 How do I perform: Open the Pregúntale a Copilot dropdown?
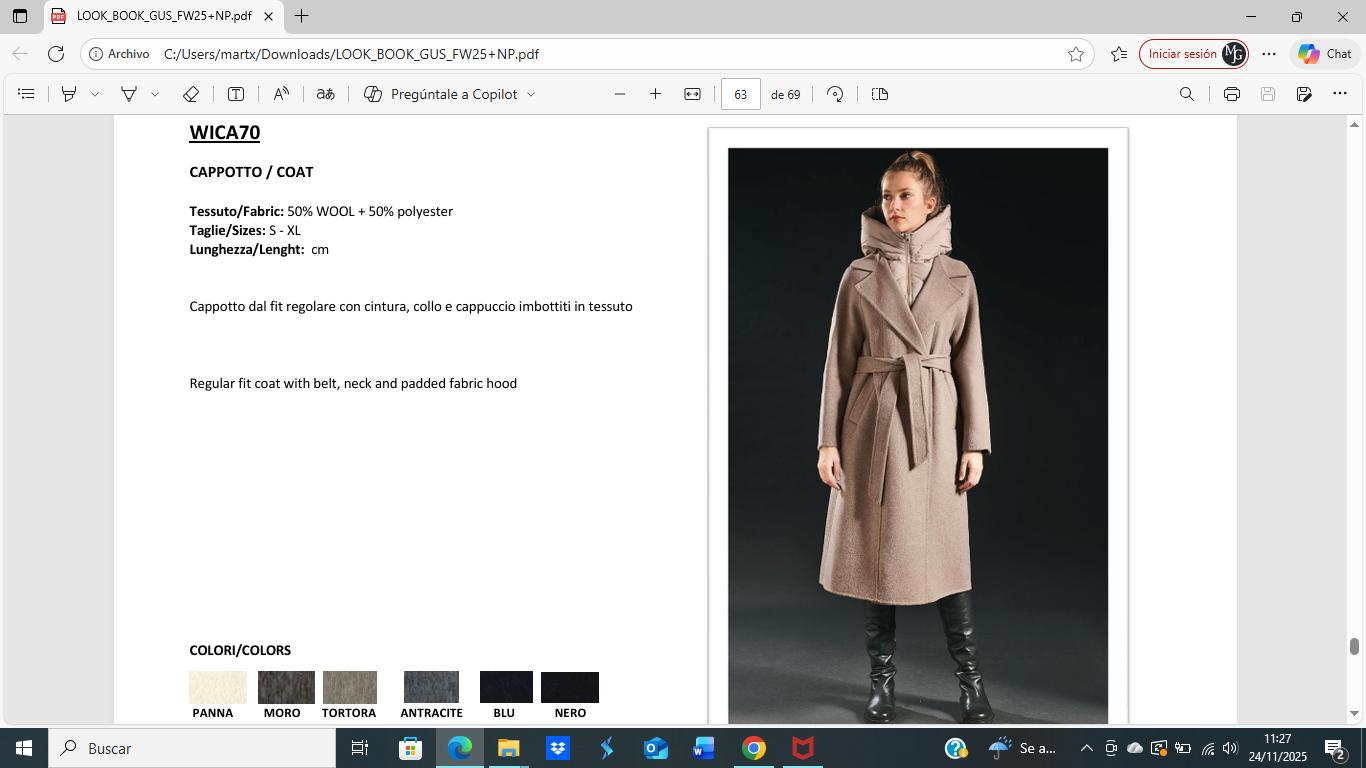(x=531, y=94)
